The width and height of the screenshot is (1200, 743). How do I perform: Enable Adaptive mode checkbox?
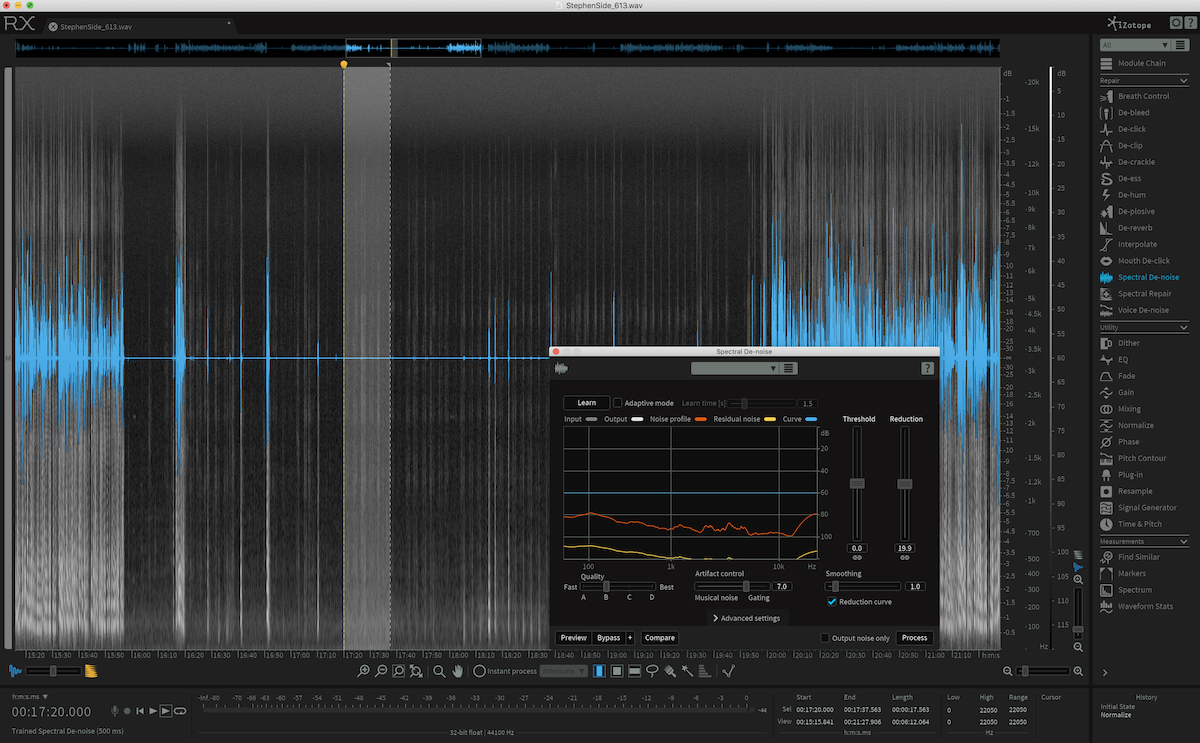[617, 403]
